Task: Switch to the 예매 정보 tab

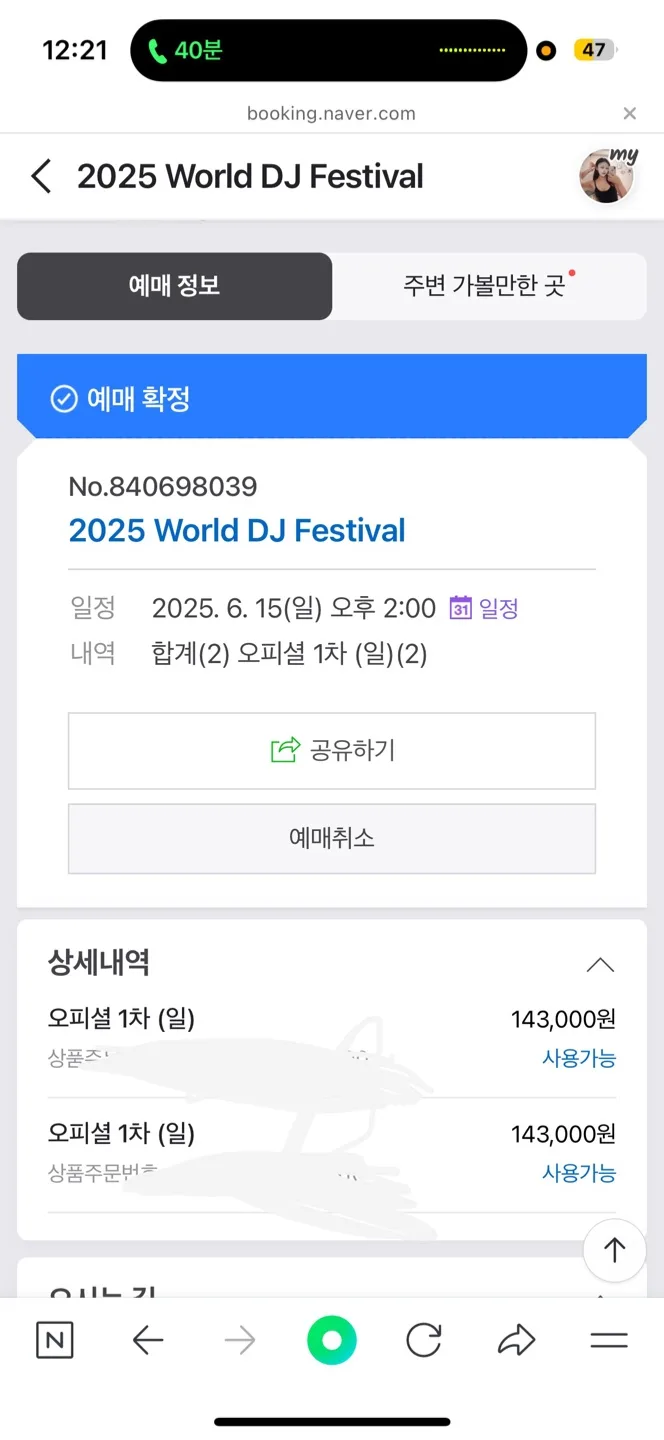Action: pos(174,286)
